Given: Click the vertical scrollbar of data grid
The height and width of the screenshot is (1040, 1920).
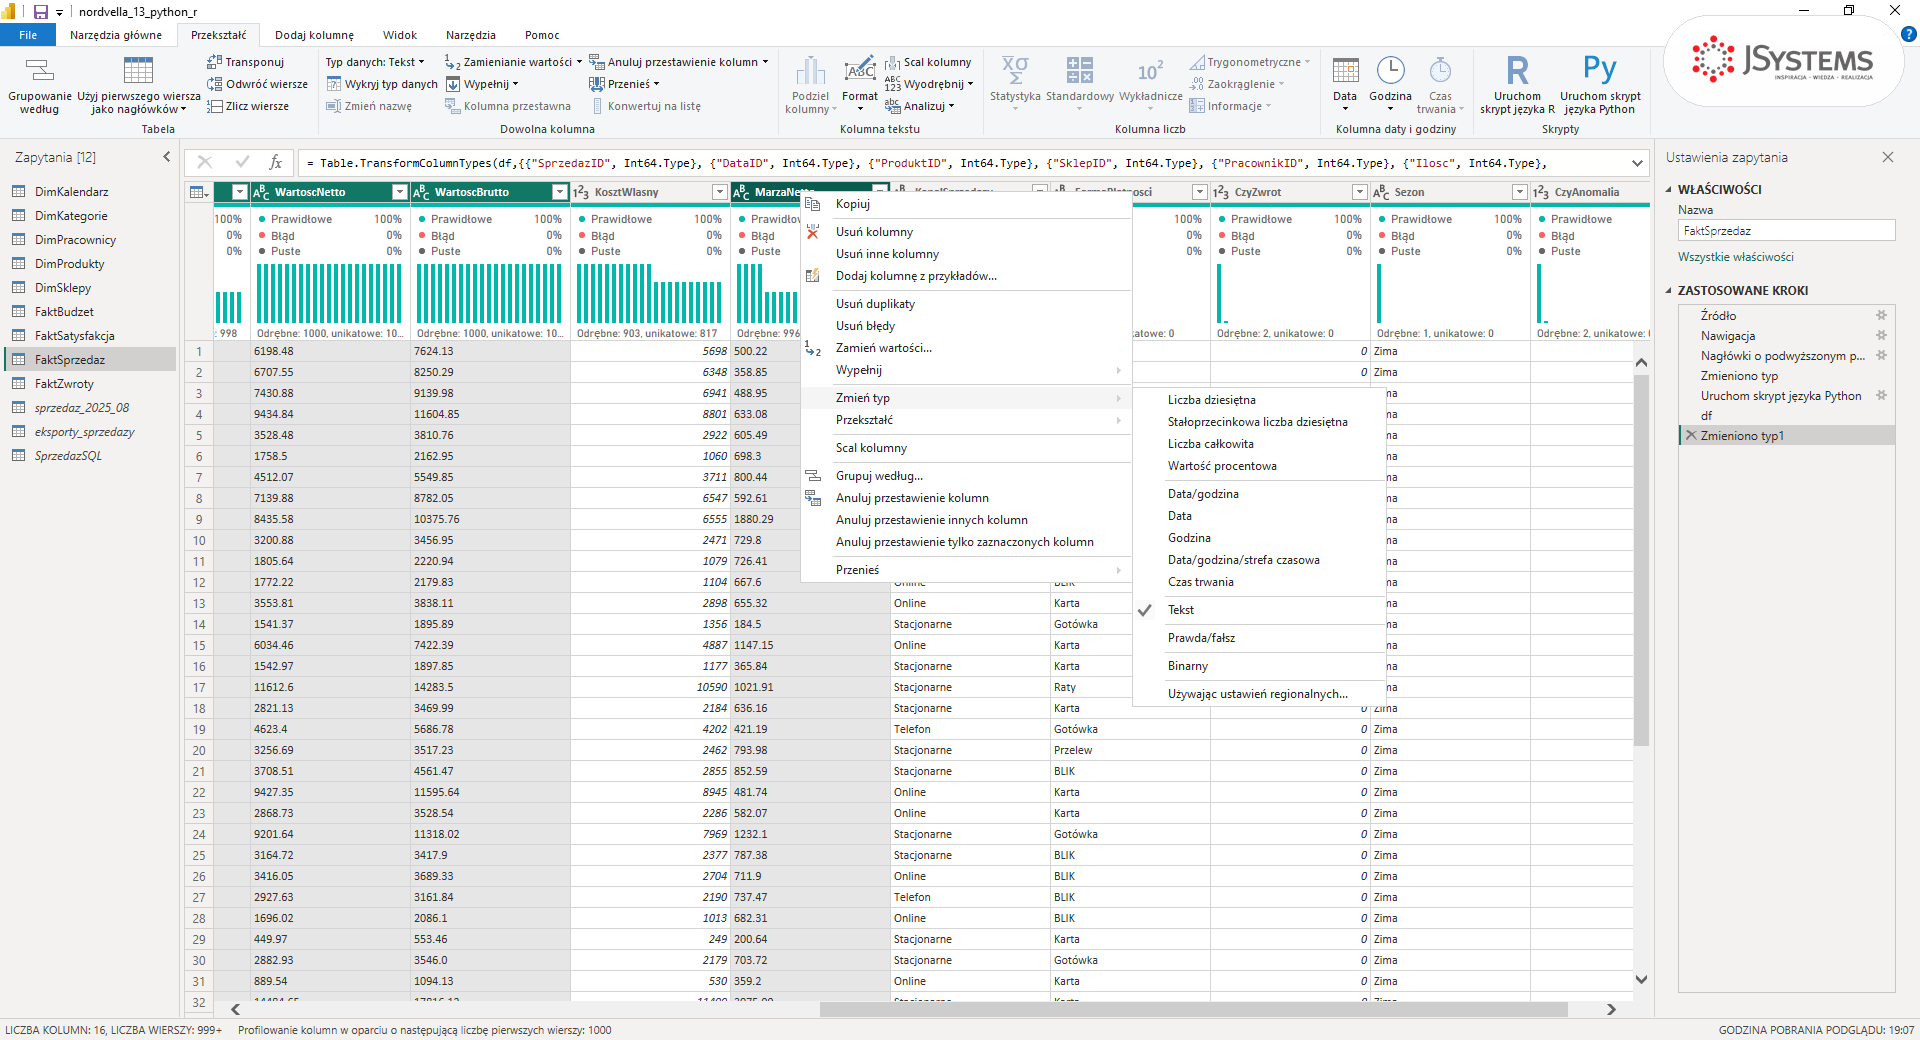Looking at the screenshot, I should (x=1641, y=560).
